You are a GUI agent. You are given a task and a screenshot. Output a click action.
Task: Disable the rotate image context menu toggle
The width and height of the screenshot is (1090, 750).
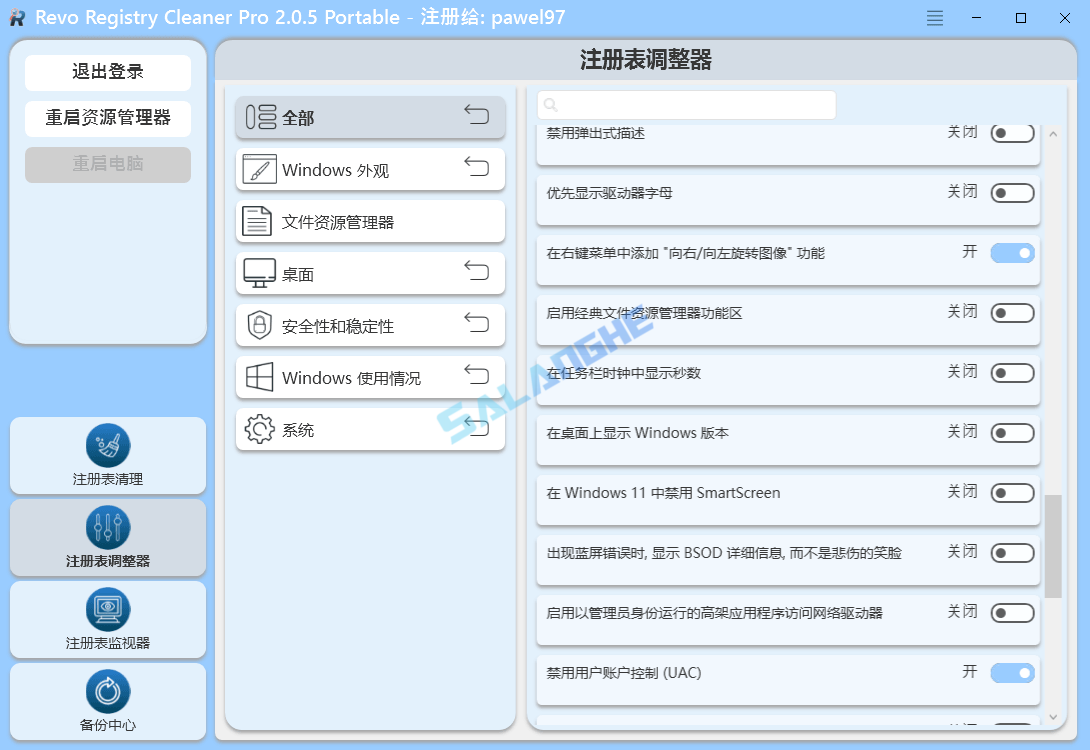[1011, 253]
